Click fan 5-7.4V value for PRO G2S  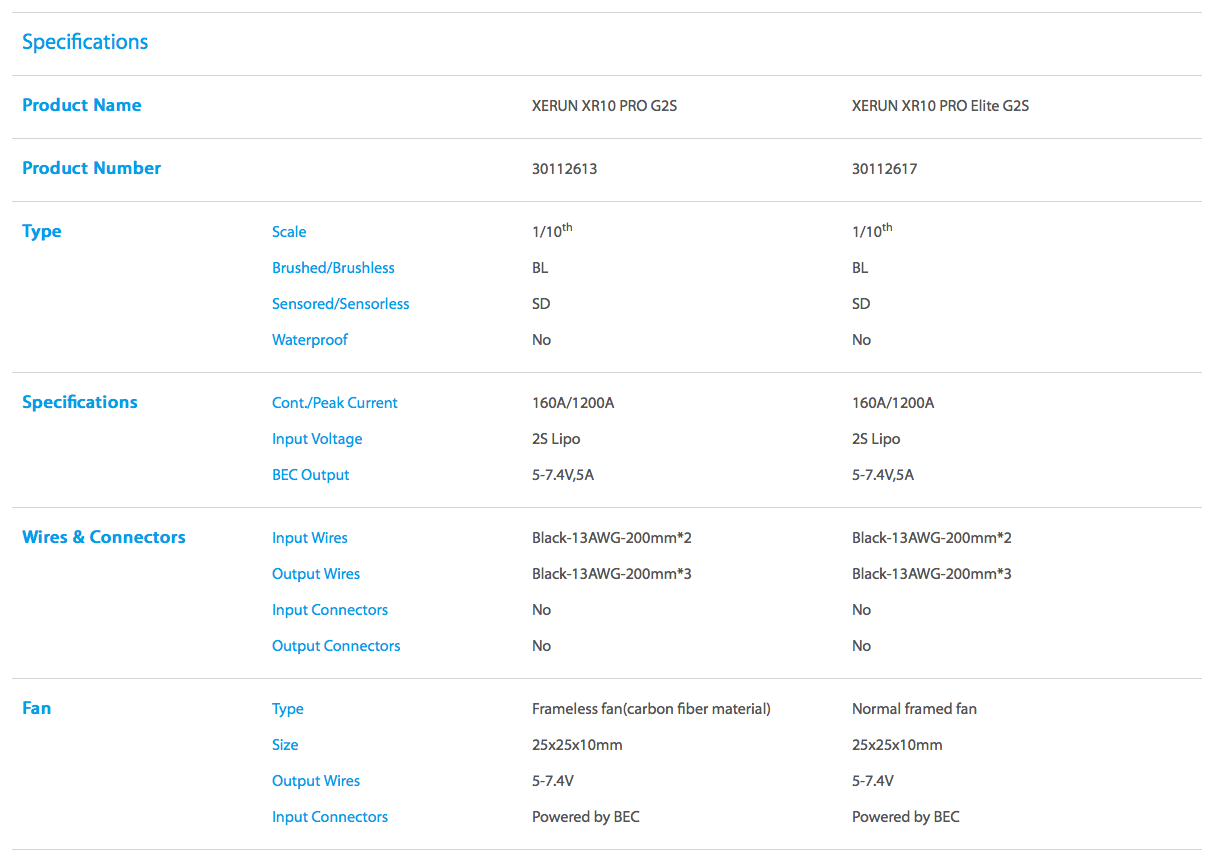click(x=553, y=781)
